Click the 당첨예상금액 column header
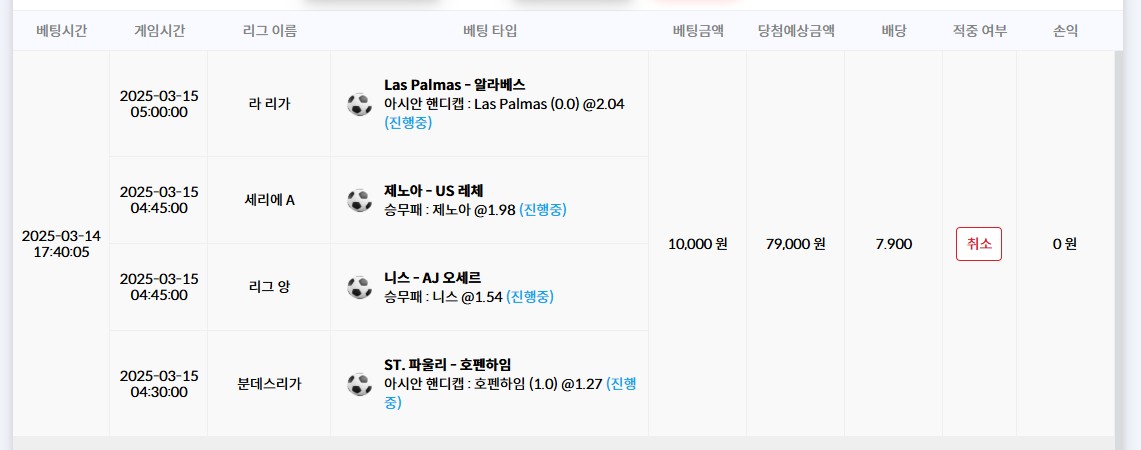Viewport: 1141px width, 450px height. click(x=795, y=31)
